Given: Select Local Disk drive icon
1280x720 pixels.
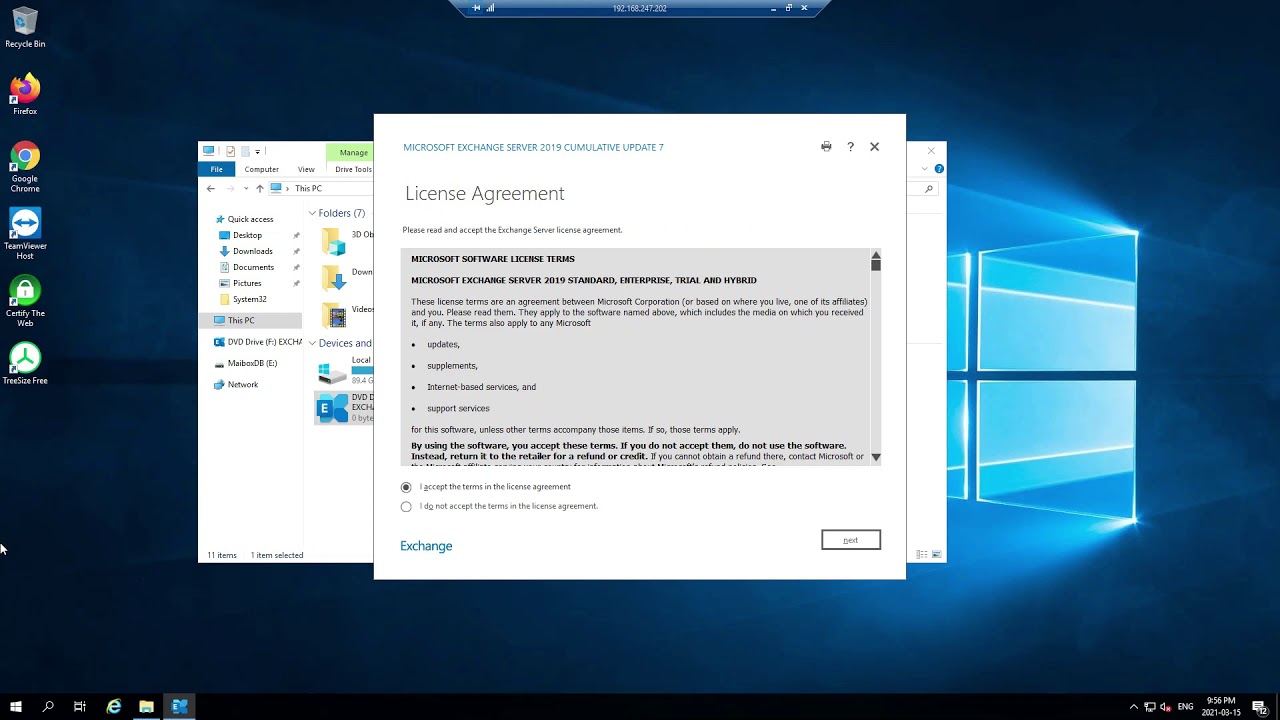Looking at the screenshot, I should tap(332, 373).
